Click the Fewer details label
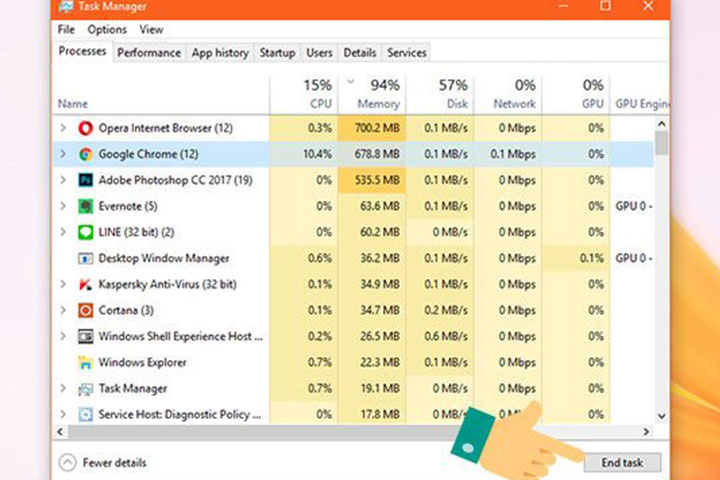 (114, 463)
